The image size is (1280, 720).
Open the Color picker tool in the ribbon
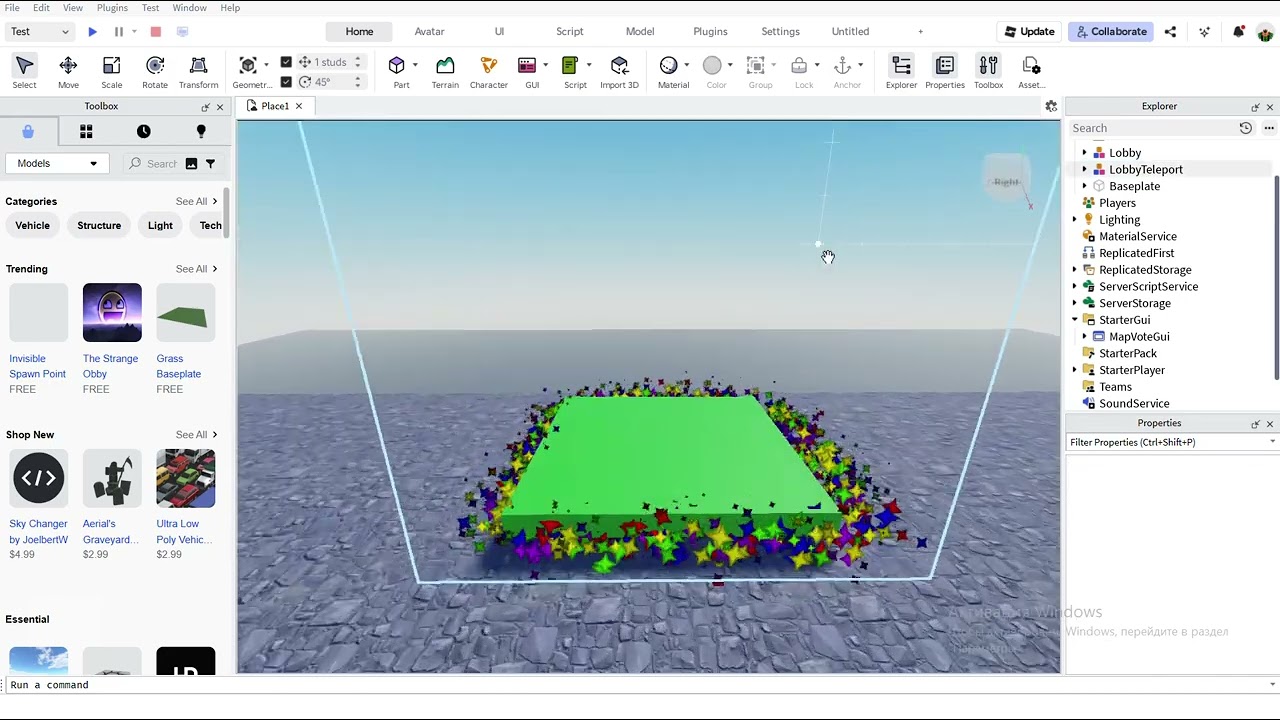click(712, 66)
